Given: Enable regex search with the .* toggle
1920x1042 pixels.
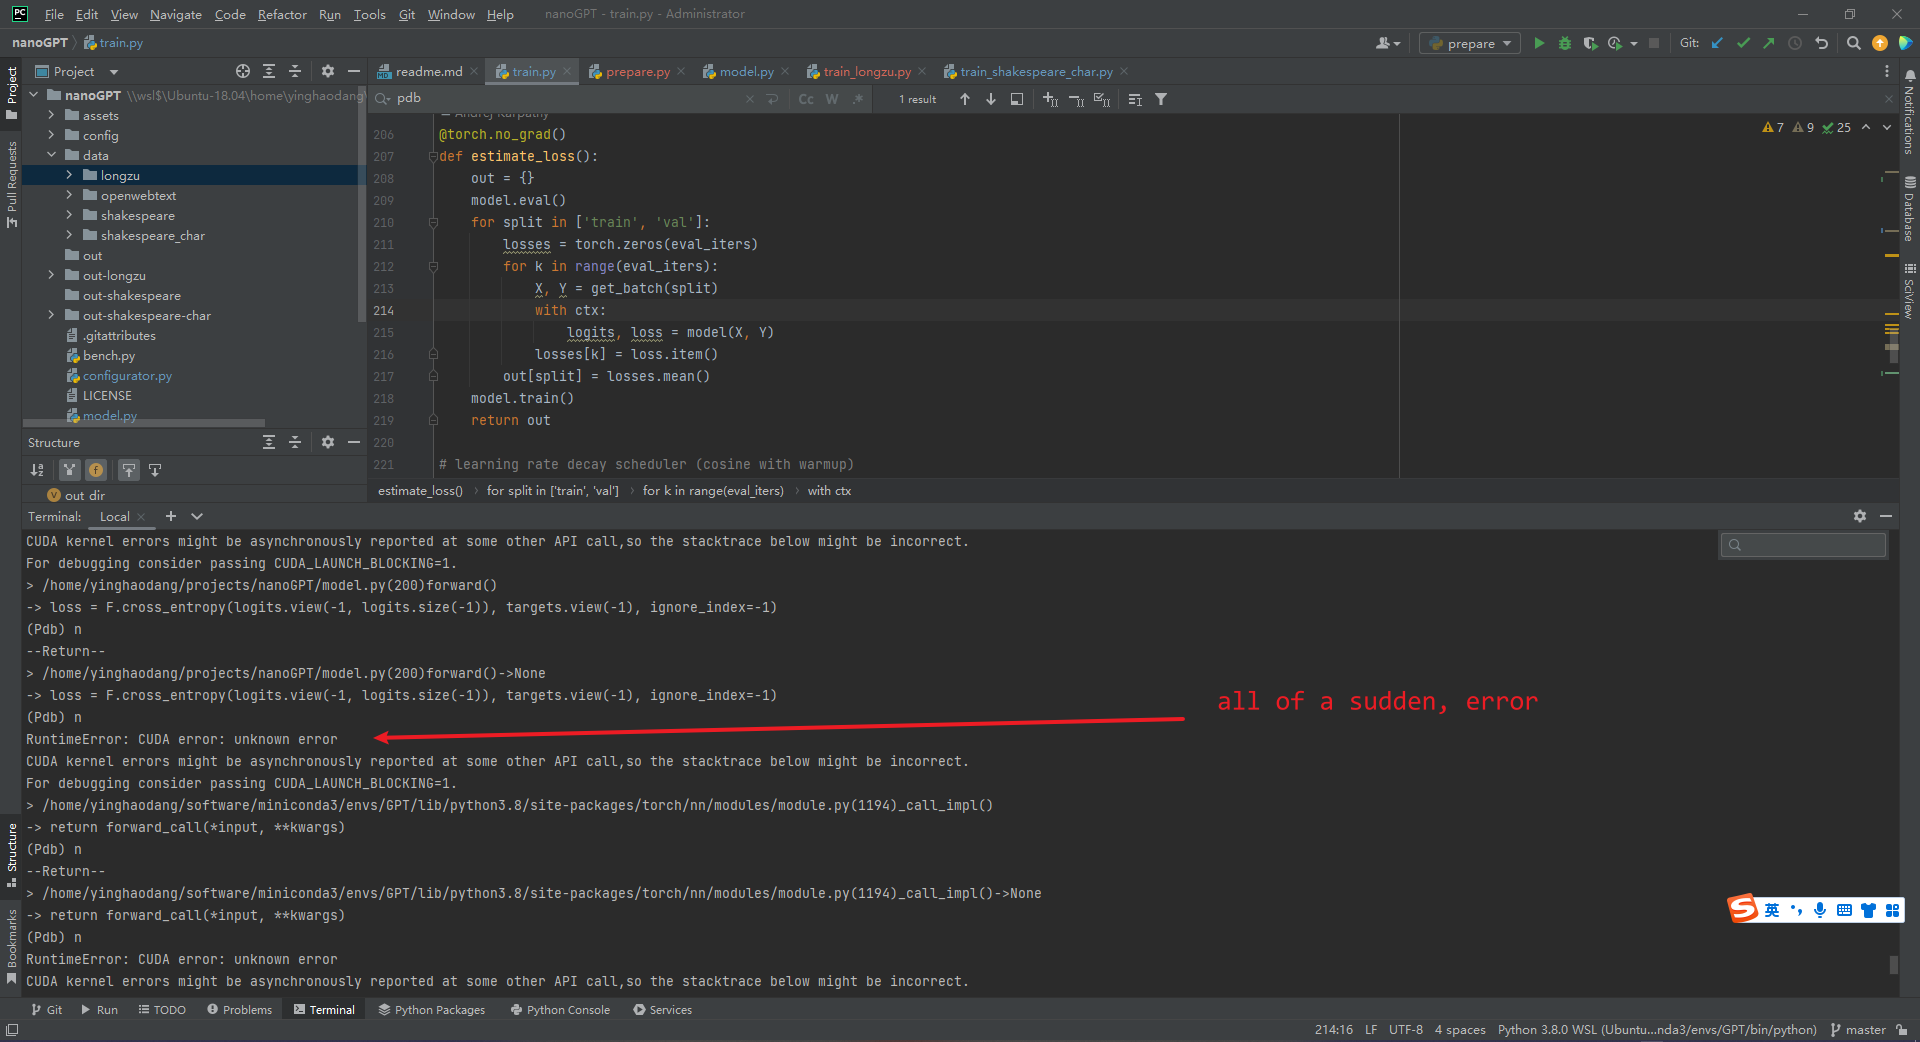Looking at the screenshot, I should pos(857,99).
